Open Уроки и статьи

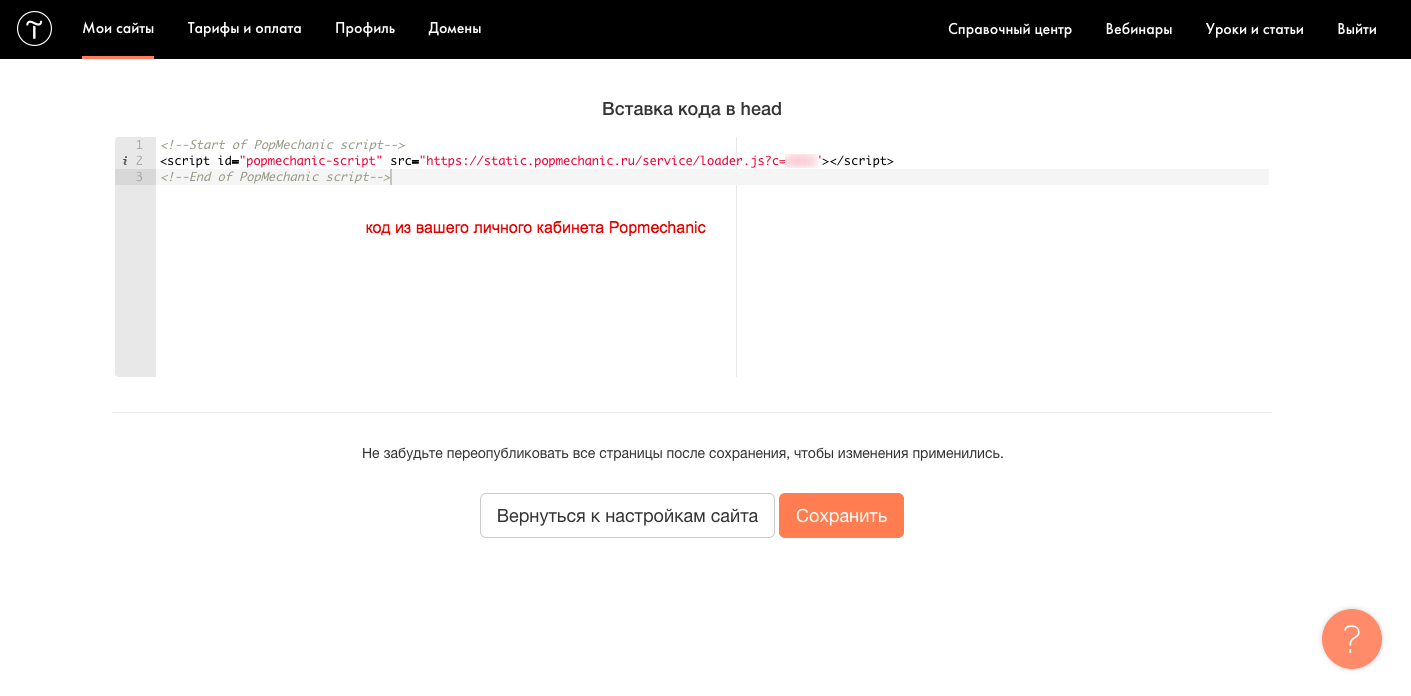(x=1255, y=29)
